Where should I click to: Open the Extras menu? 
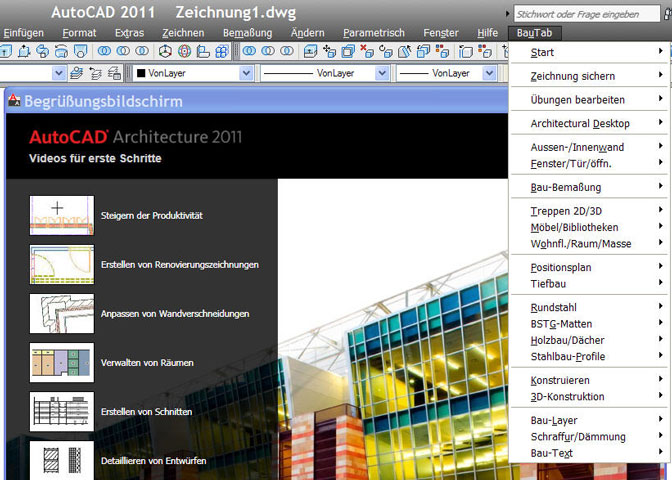129,33
